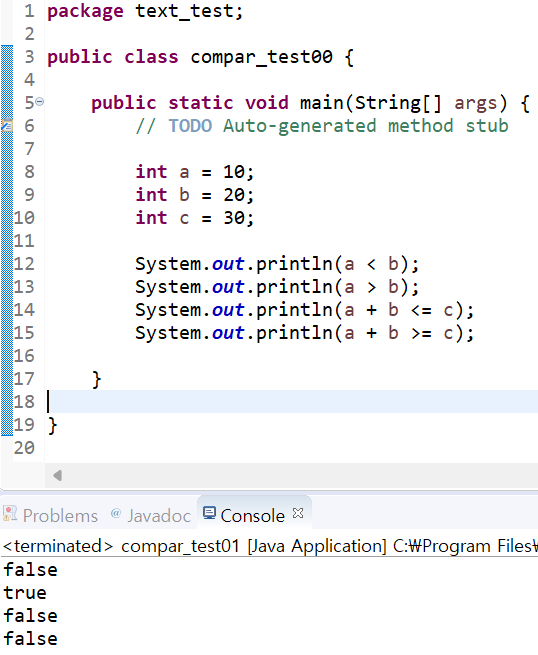Click the horizontal scrollbar left arrow
Screen dimensions: 538x655
coord(58,475)
